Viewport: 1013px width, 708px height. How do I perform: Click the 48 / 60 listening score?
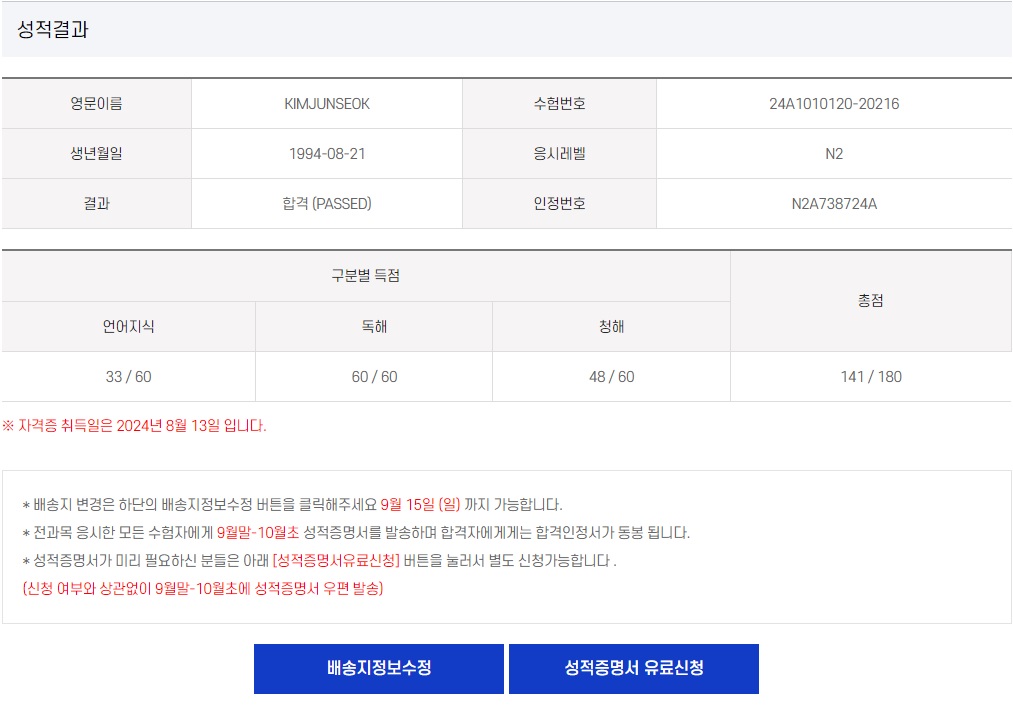click(611, 377)
